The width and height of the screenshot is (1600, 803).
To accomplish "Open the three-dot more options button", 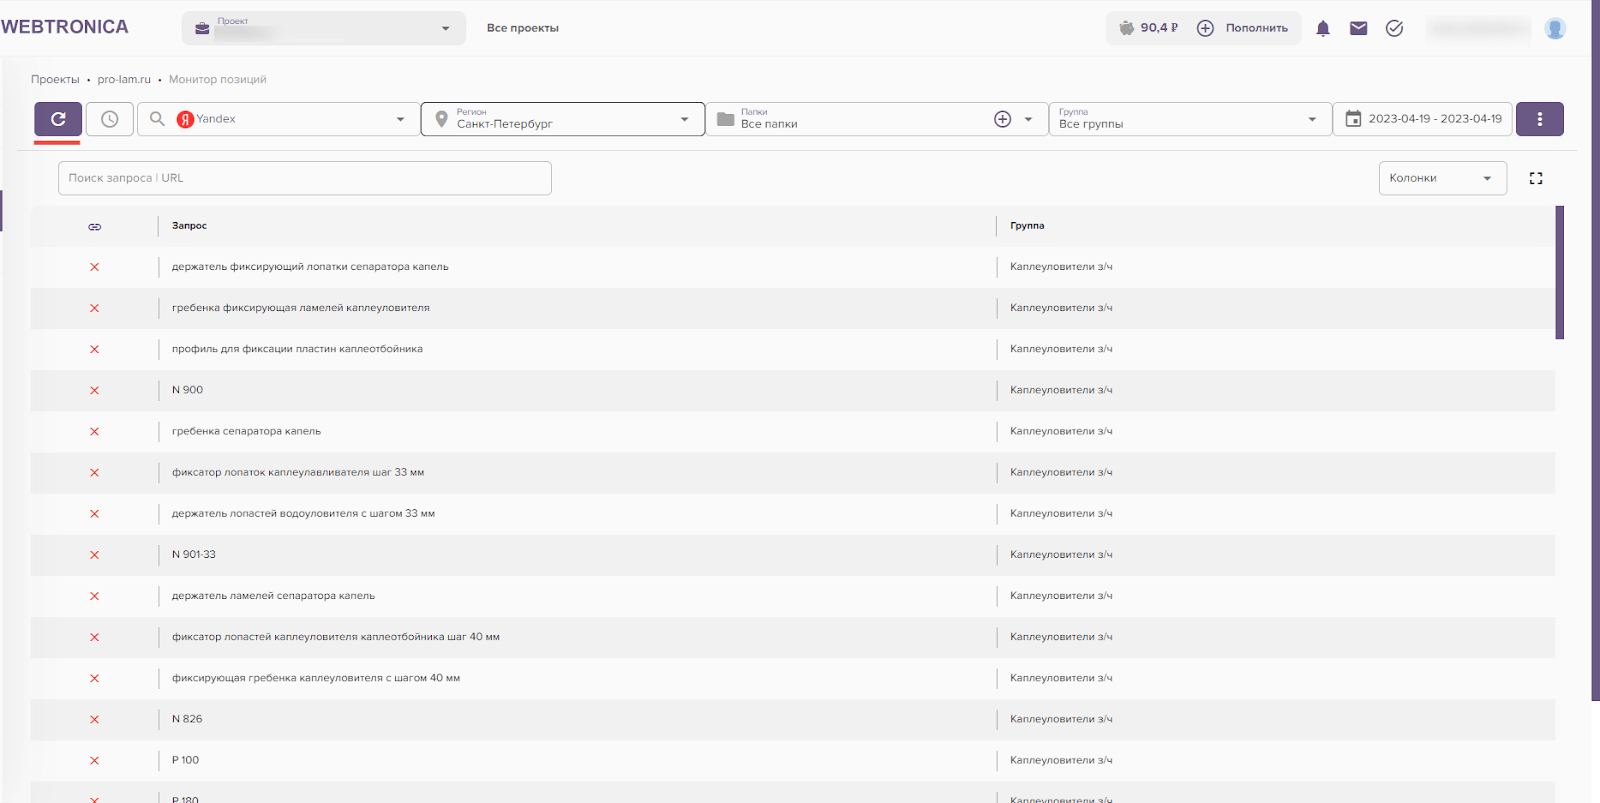I will pos(1539,119).
